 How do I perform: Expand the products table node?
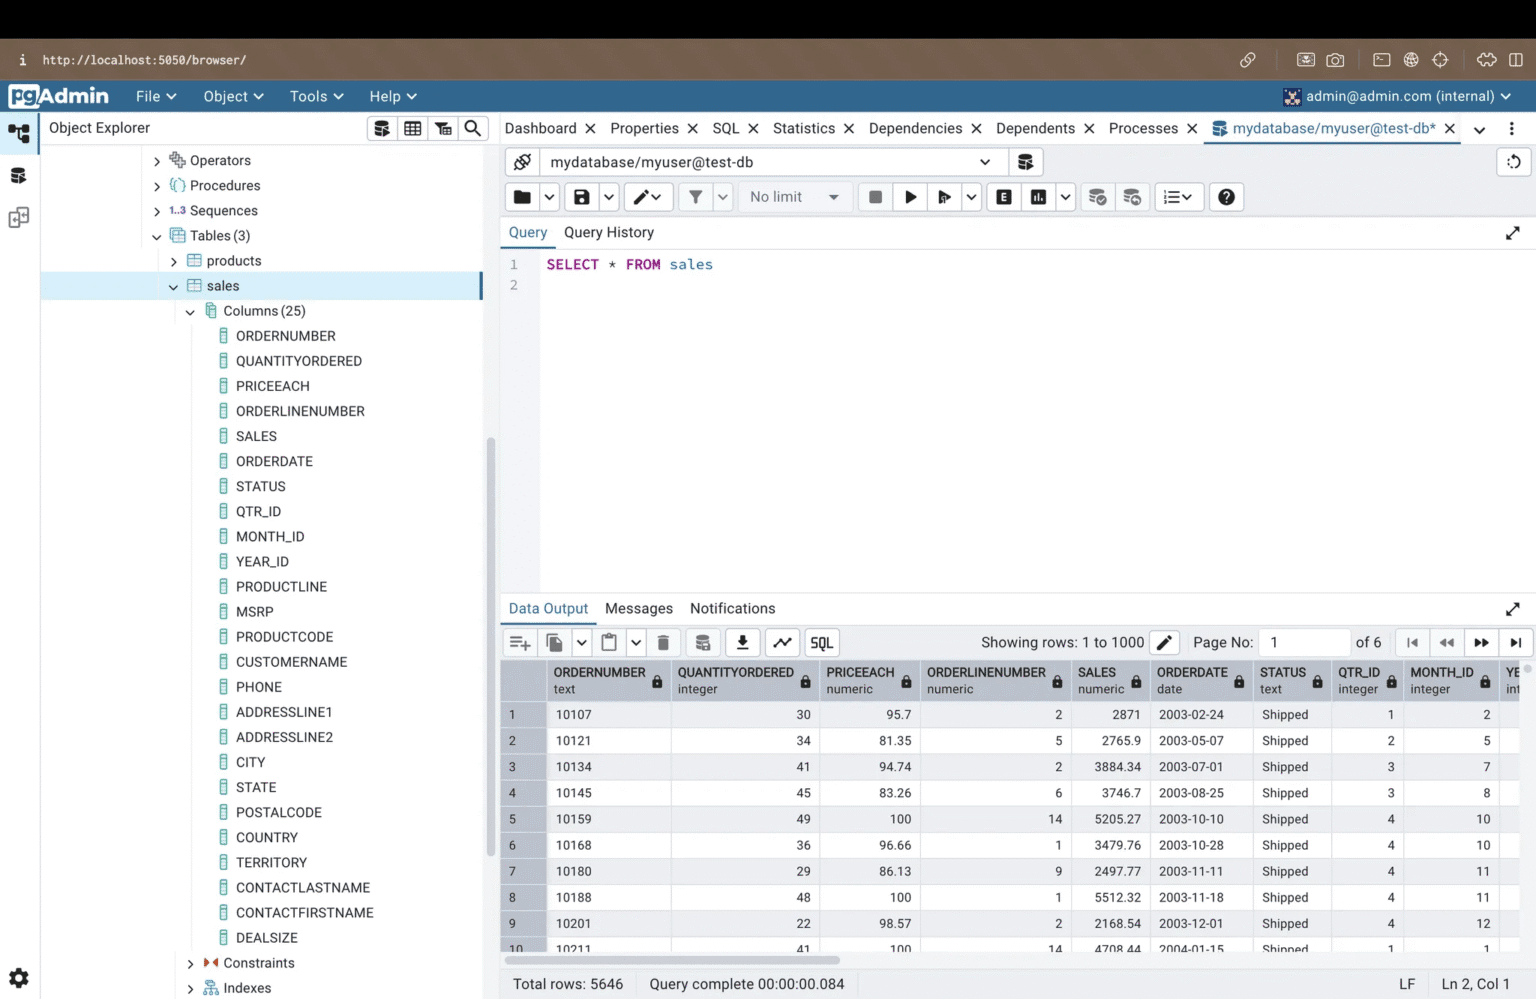pos(173,260)
